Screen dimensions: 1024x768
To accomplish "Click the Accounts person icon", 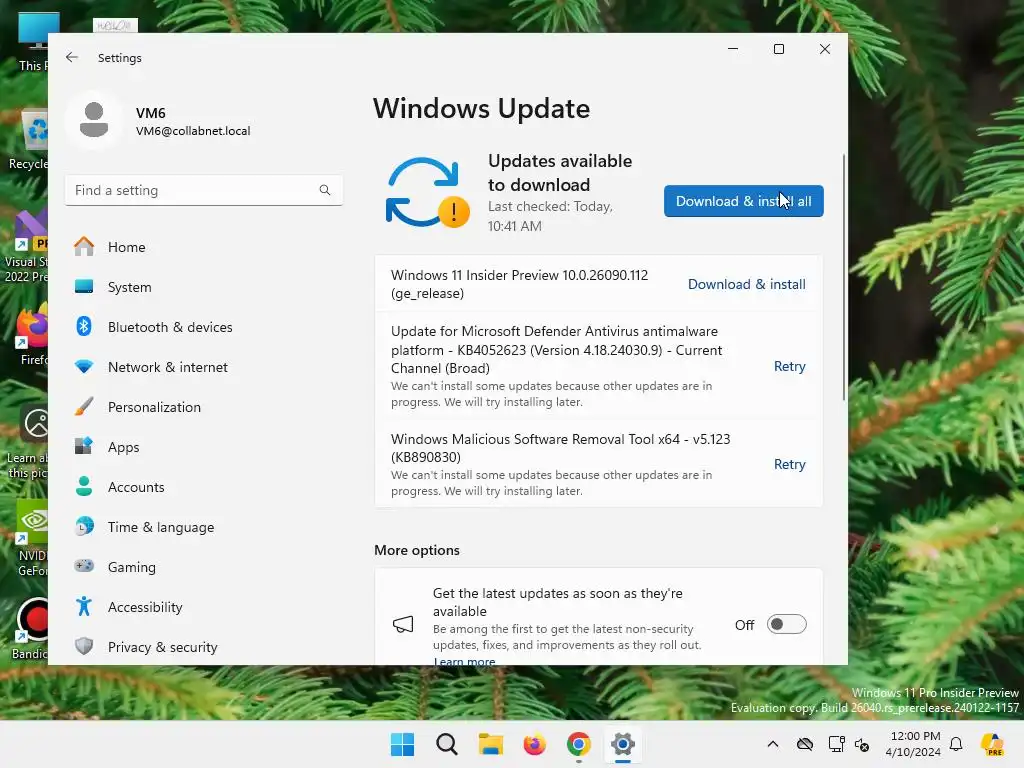I will click(84, 487).
